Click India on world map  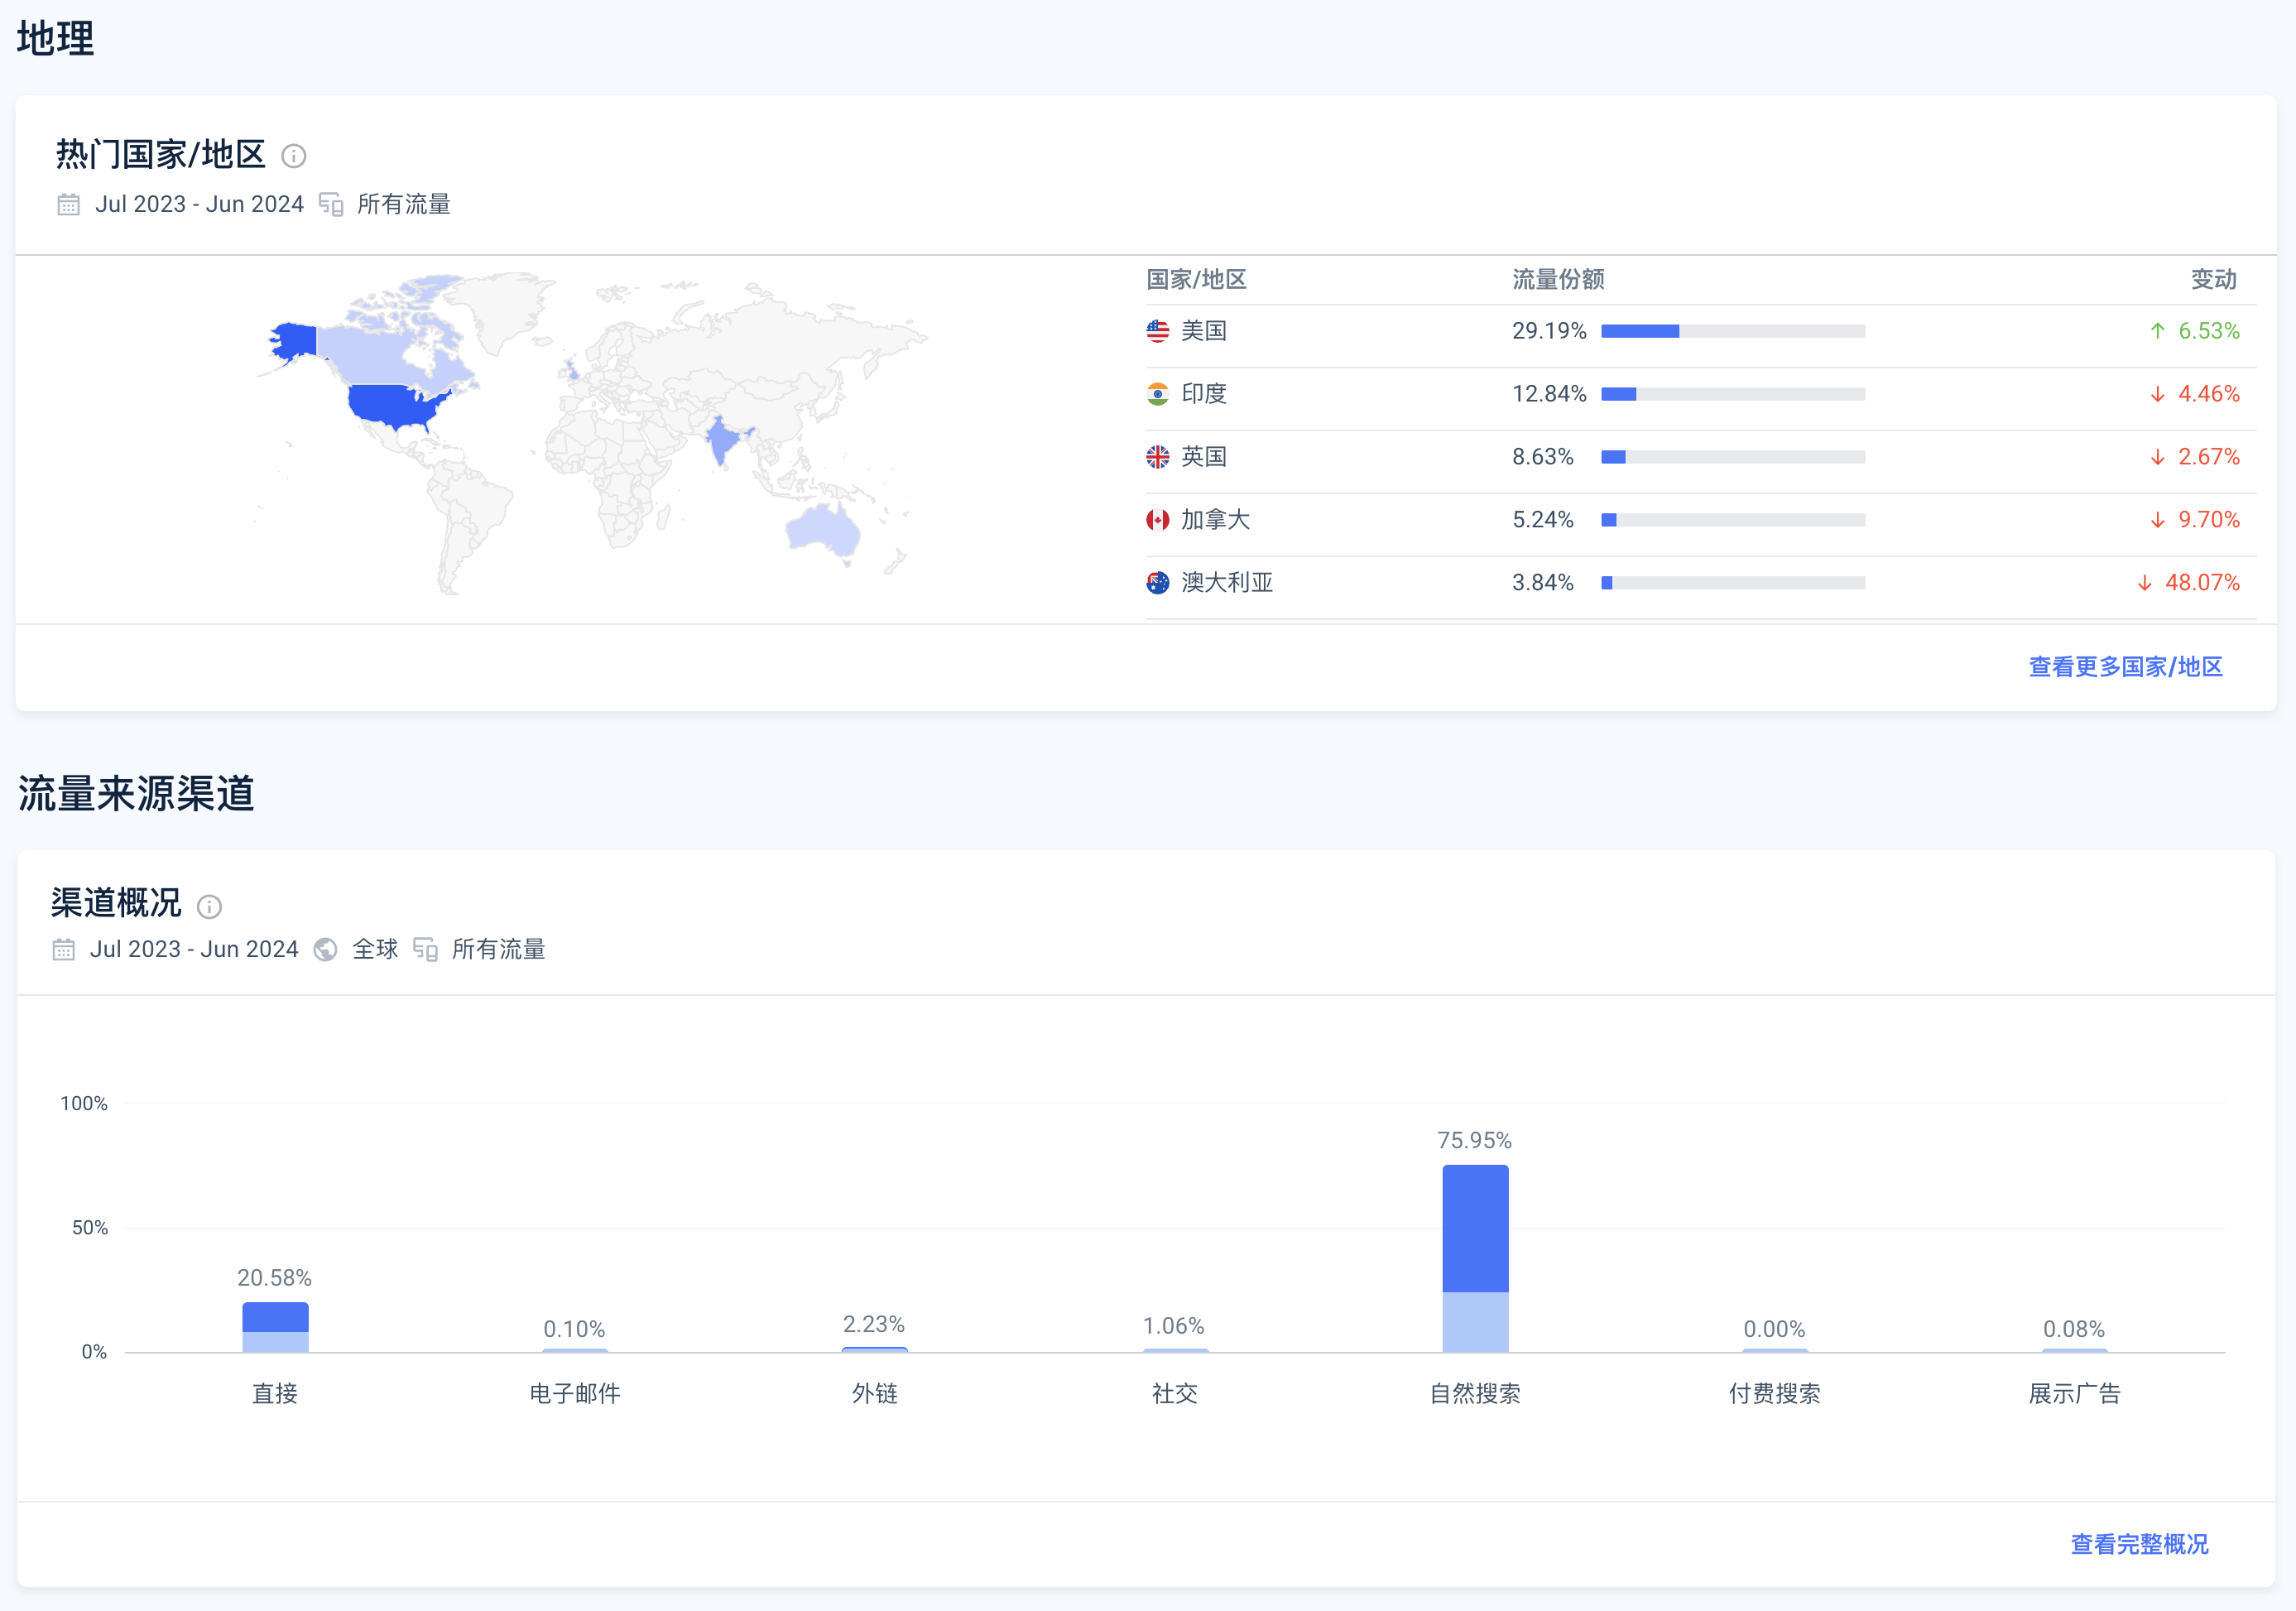[x=721, y=440]
